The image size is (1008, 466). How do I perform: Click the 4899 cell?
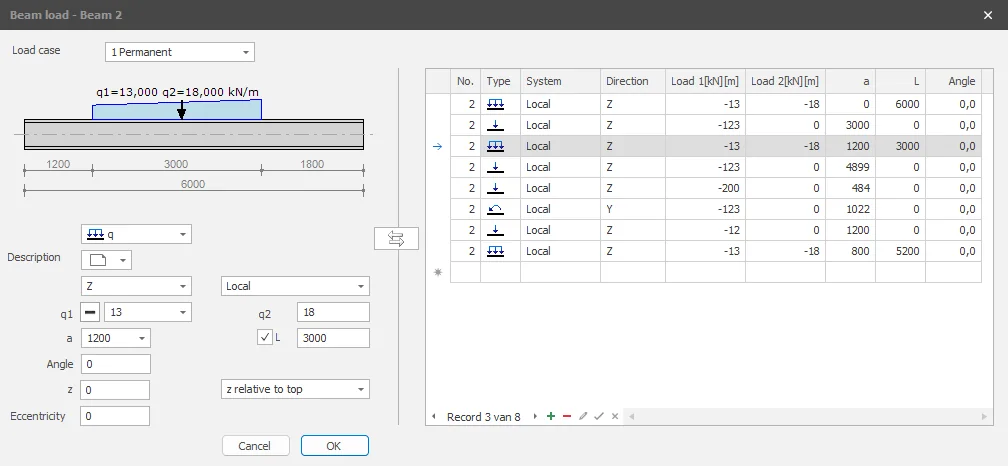(x=850, y=167)
